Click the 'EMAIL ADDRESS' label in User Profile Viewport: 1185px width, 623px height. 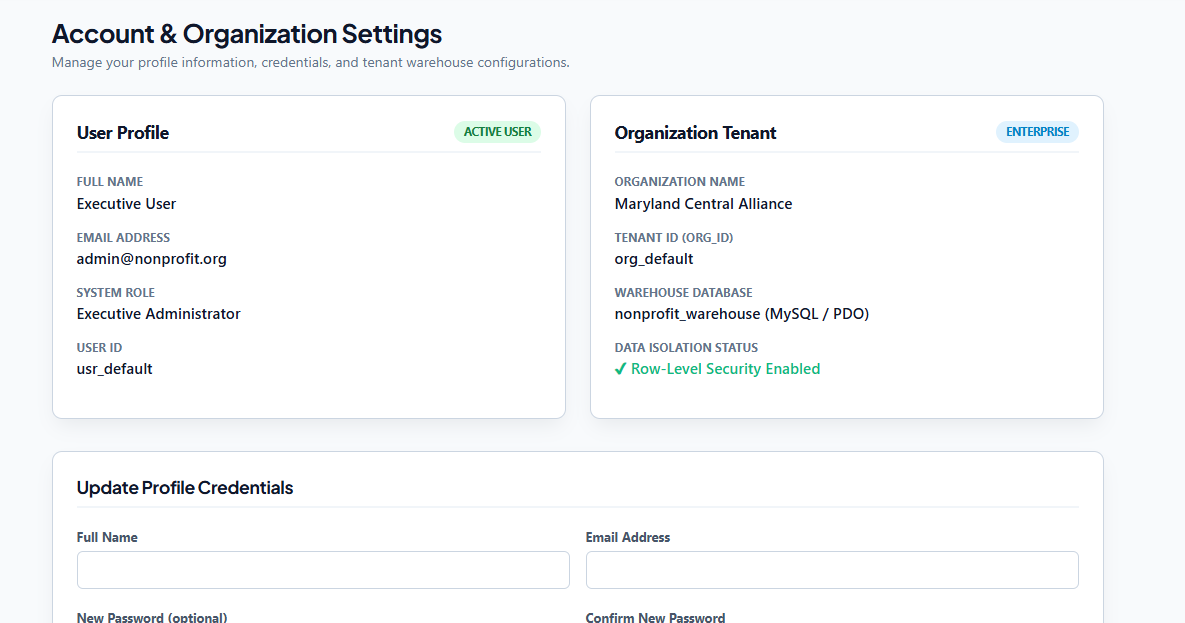123,237
